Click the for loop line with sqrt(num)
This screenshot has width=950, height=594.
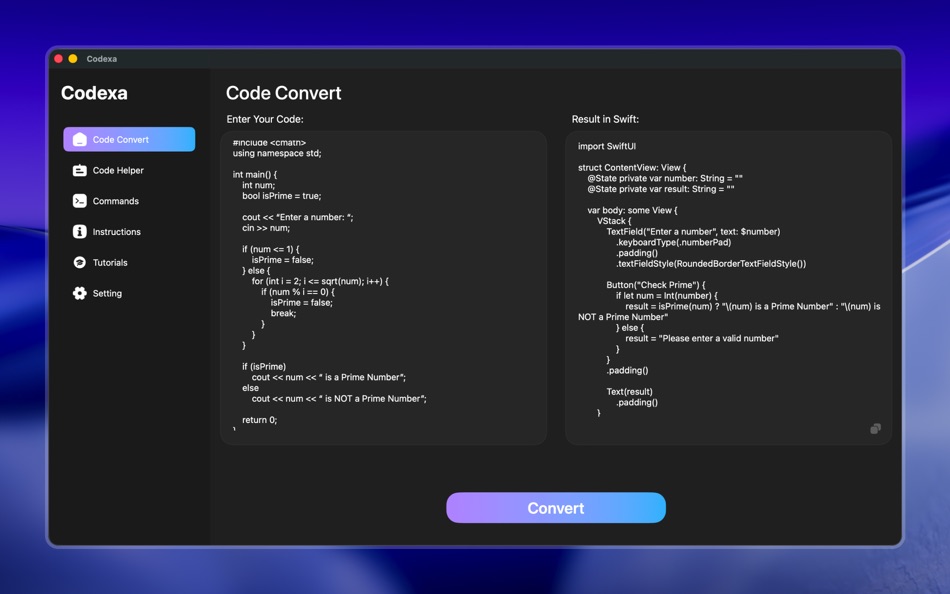point(320,281)
